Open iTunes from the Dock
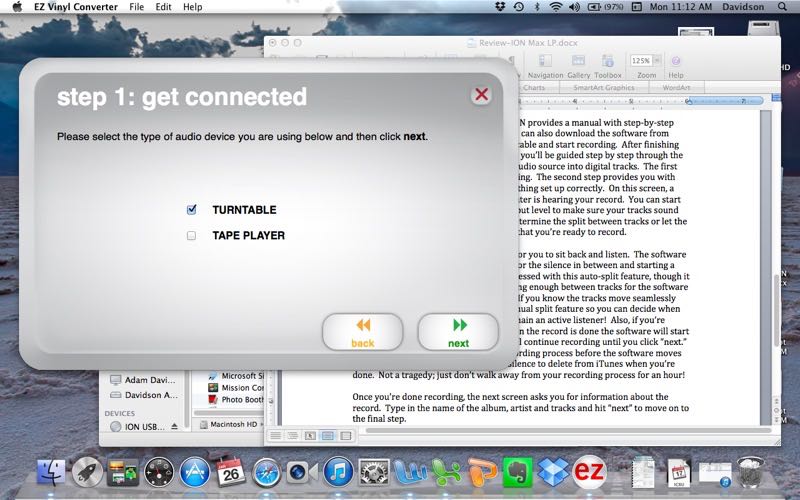800x500 pixels. pos(337,472)
